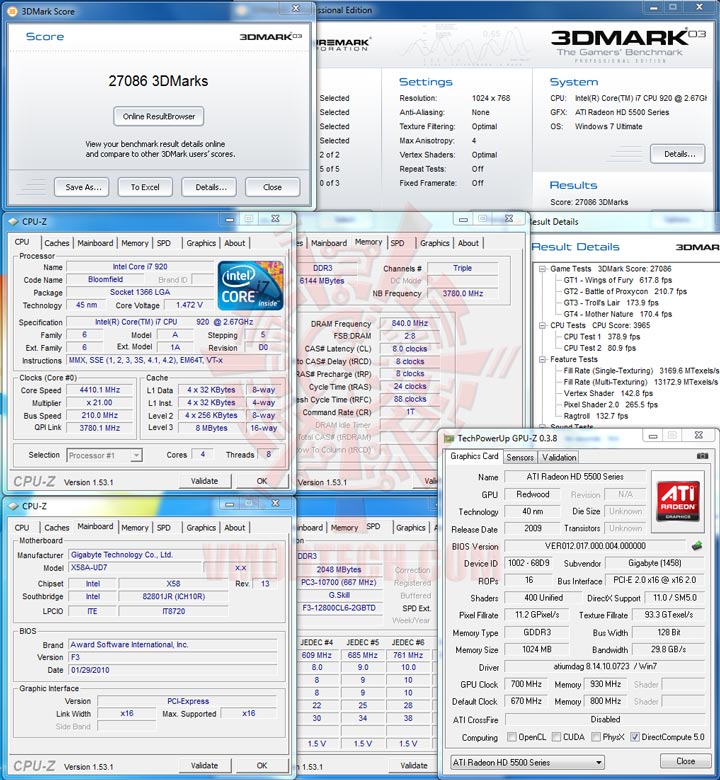Click the Online ResultBrowser button
720x780 pixels.
click(159, 116)
